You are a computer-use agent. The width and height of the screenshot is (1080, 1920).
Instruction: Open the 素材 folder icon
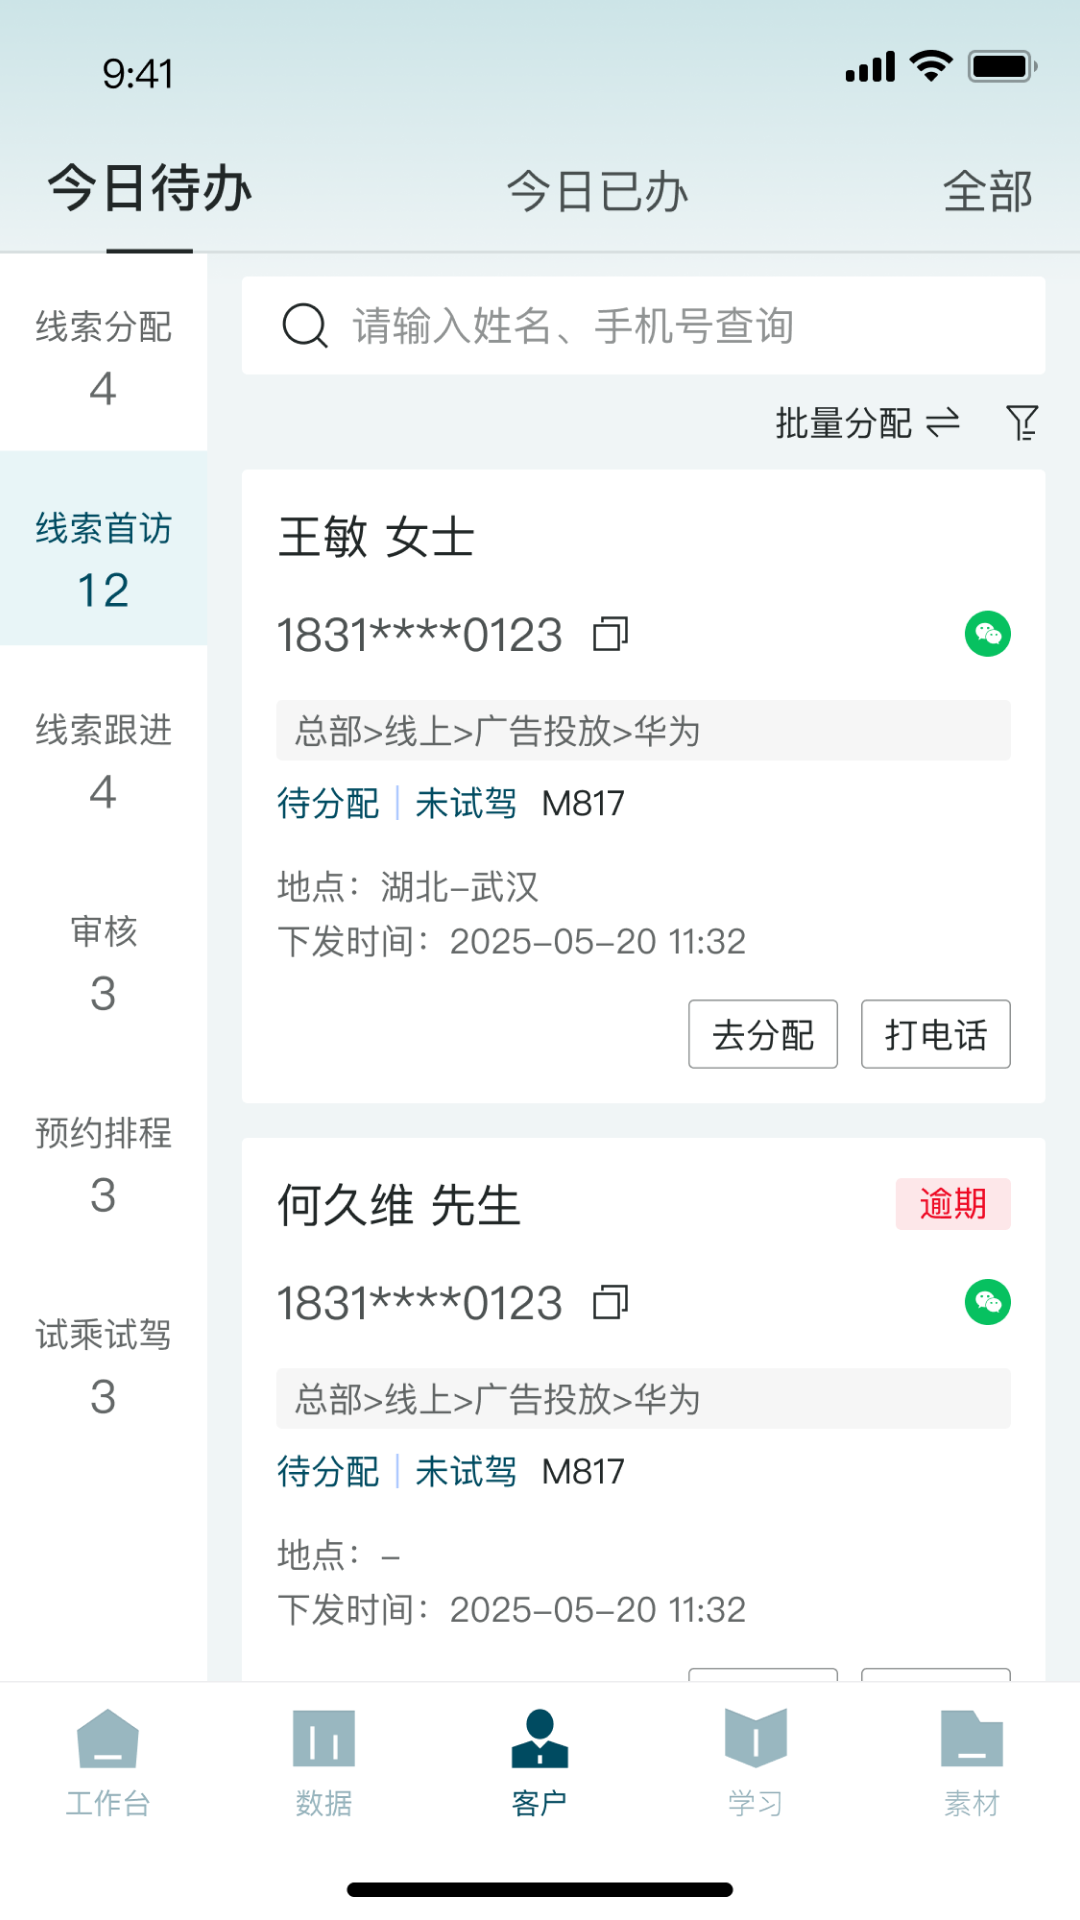(x=972, y=1739)
